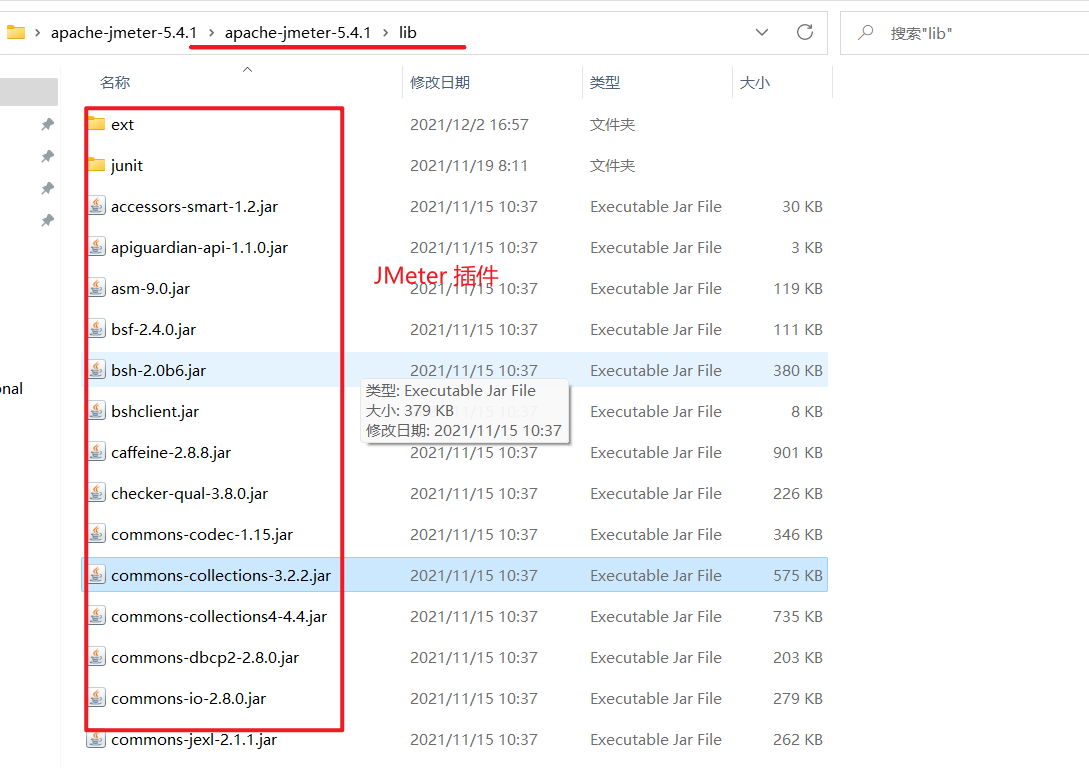This screenshot has width=1089, height=768.
Task: Click the first quick access pin icon
Action: click(x=47, y=124)
